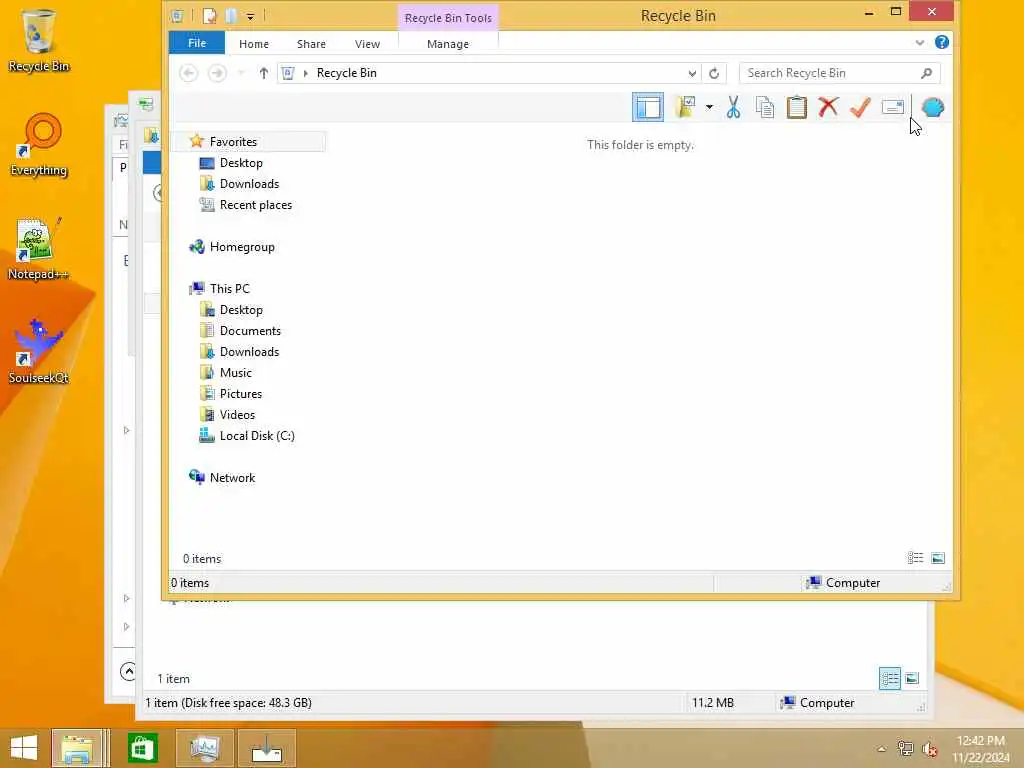The image size is (1024, 768).
Task: Click the Copy icon in toolbar
Action: pos(765,107)
